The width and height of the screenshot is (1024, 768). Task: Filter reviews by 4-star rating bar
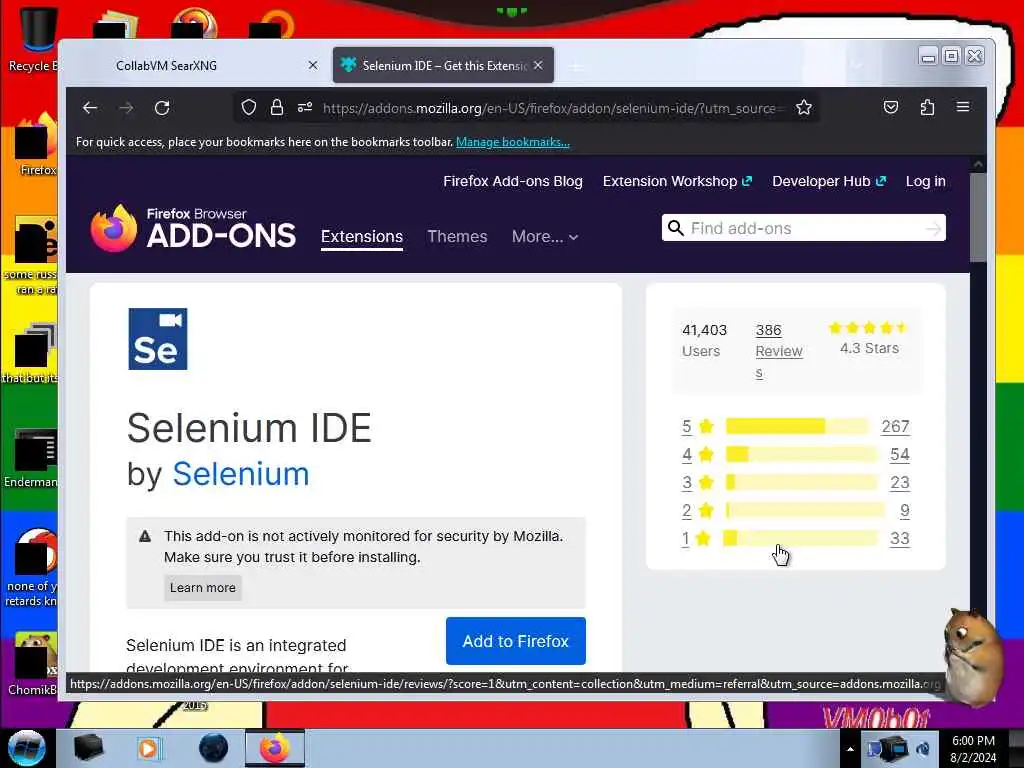801,455
